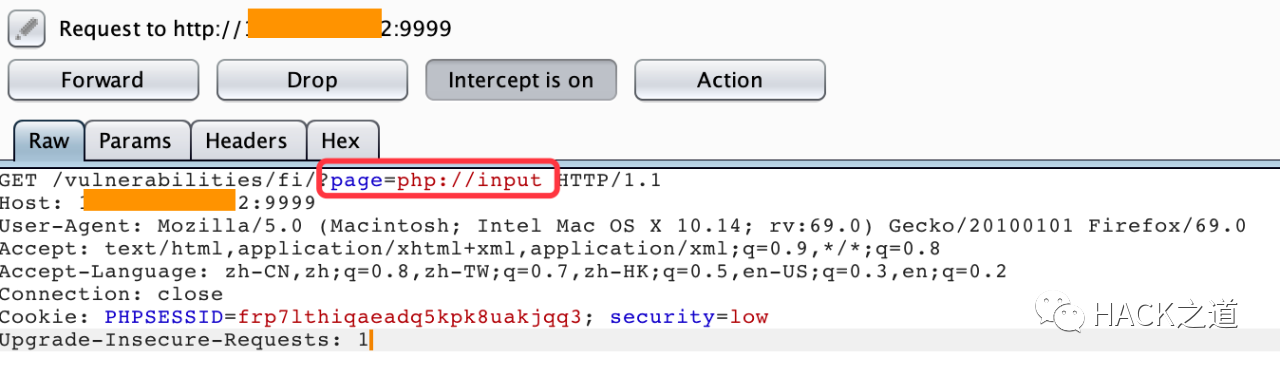The image size is (1280, 370).
Task: Click the Drop button
Action: 312,80
